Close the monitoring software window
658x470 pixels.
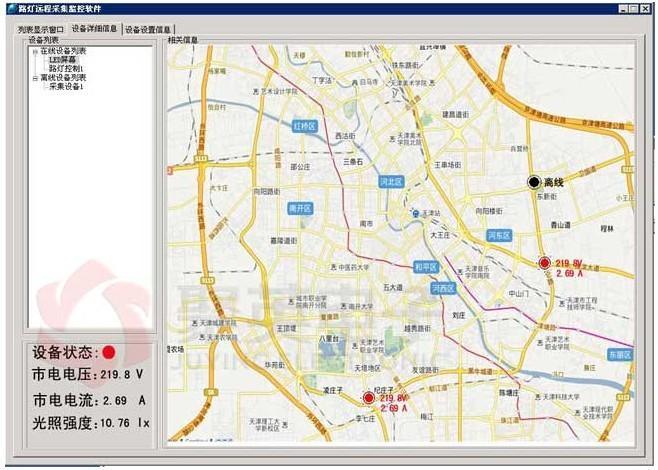tap(644, 9)
